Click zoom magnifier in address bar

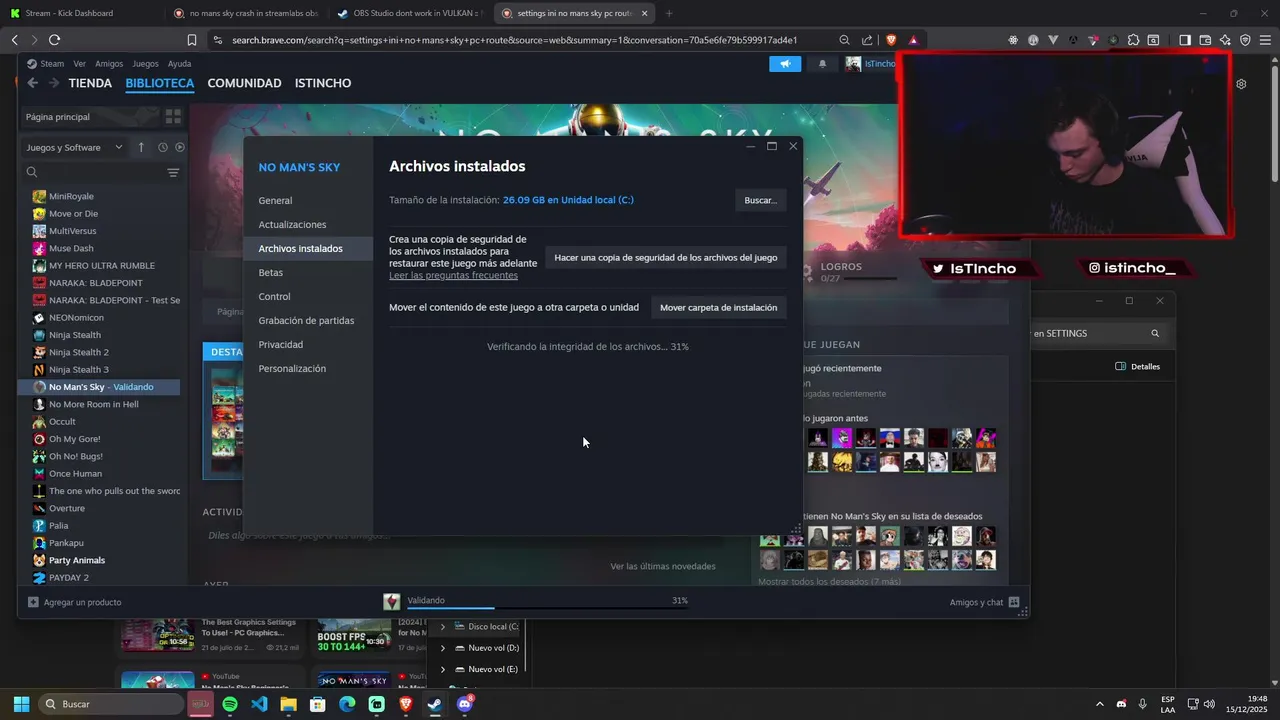[x=845, y=40]
